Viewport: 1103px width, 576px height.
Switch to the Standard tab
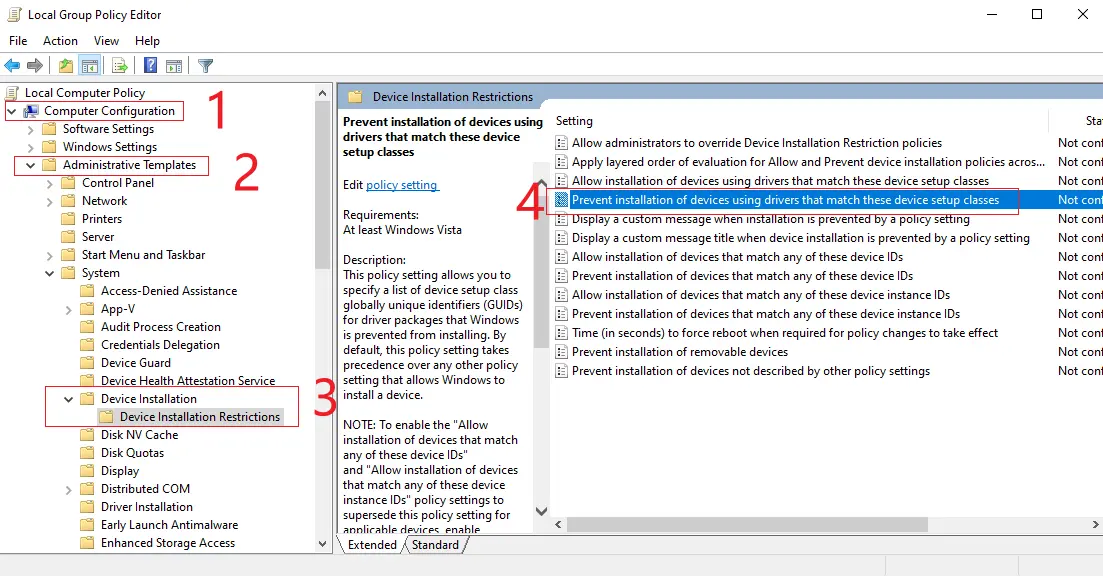(435, 545)
